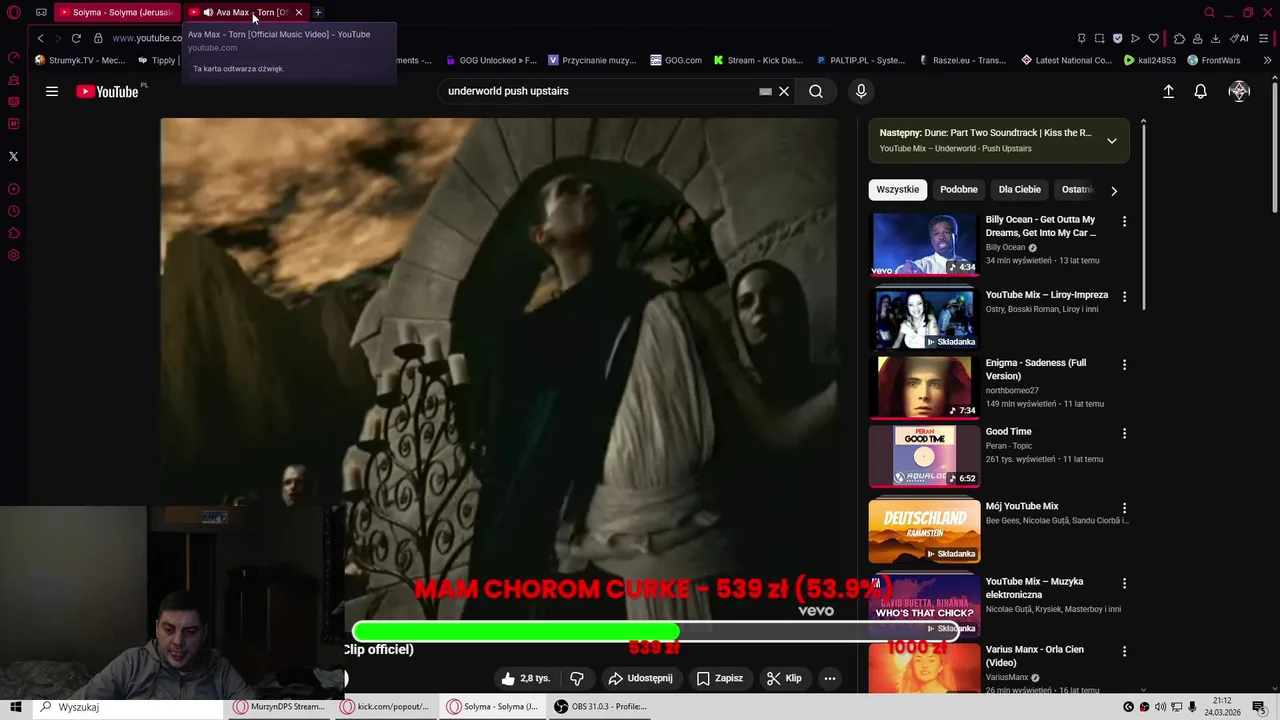This screenshot has height=720, width=1280.
Task: Go back to the previous page
Action: (x=40, y=38)
